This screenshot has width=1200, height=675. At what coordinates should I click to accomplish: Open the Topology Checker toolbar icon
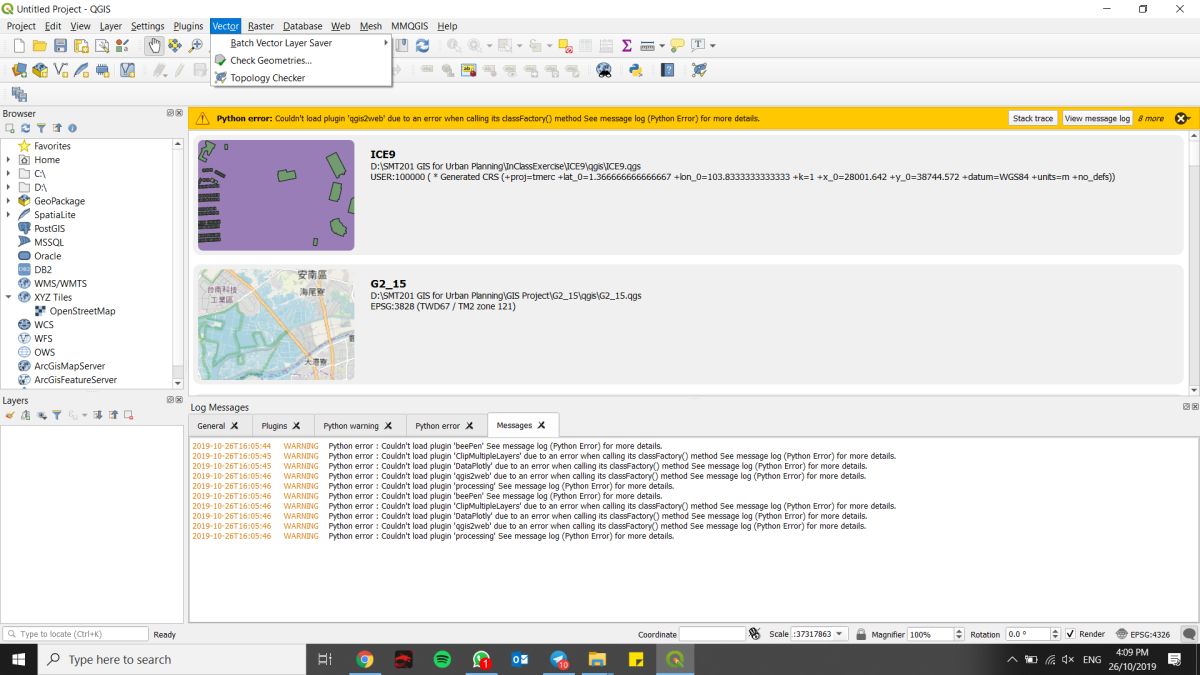[699, 70]
